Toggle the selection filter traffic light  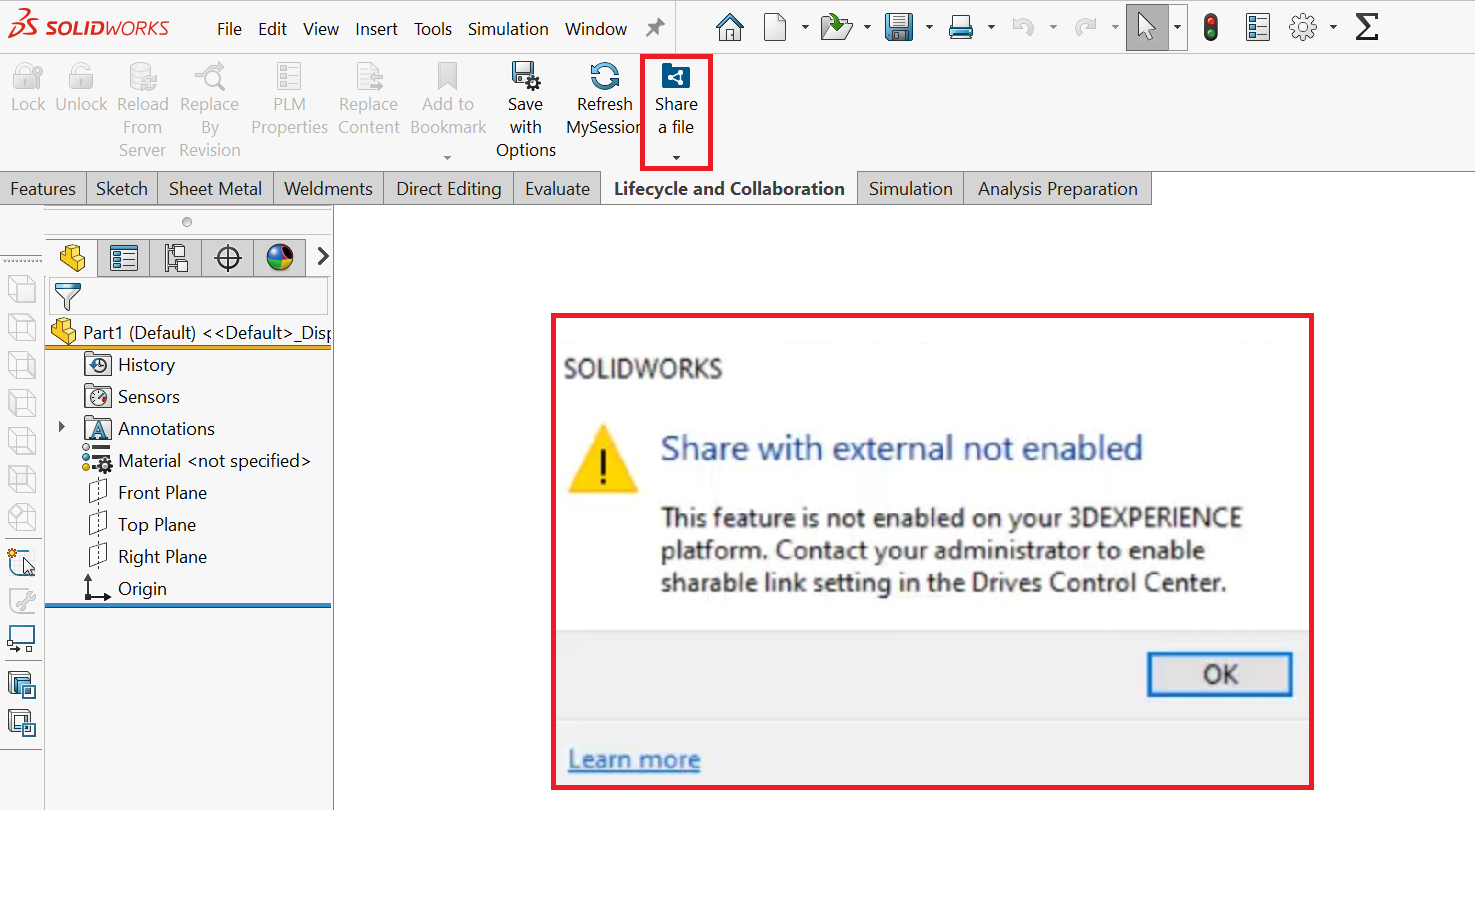pyautogui.click(x=1210, y=27)
